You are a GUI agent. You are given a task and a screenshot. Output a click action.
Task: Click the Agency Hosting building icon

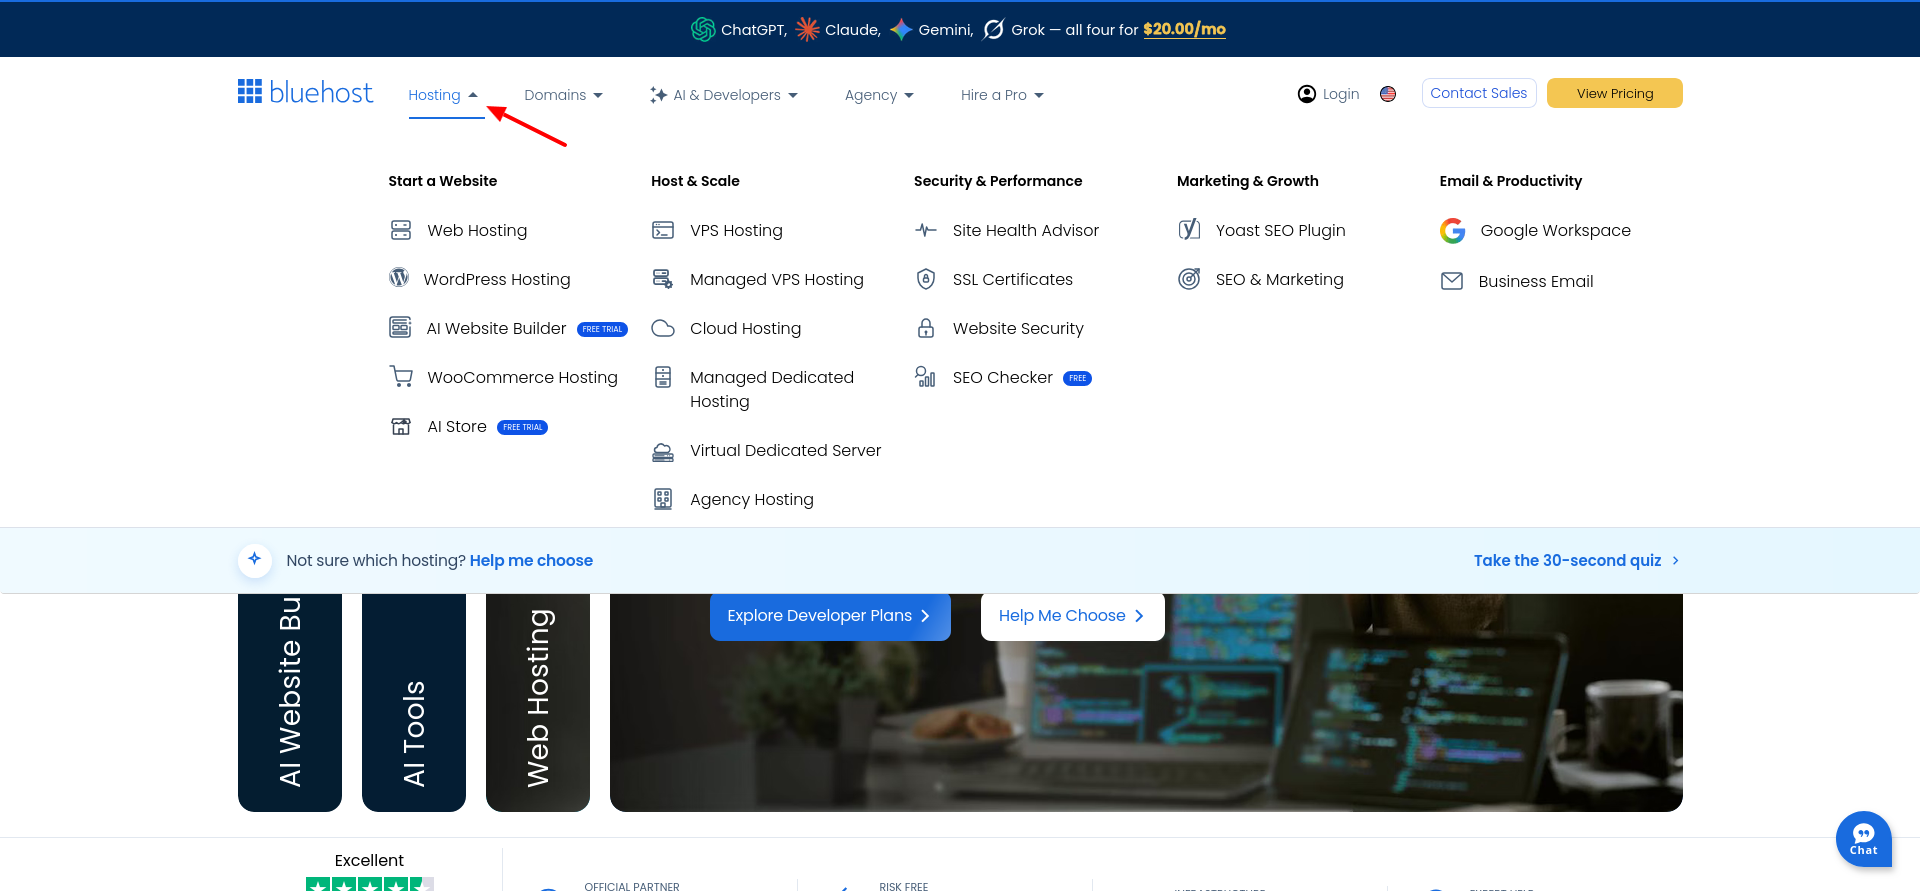coord(663,499)
